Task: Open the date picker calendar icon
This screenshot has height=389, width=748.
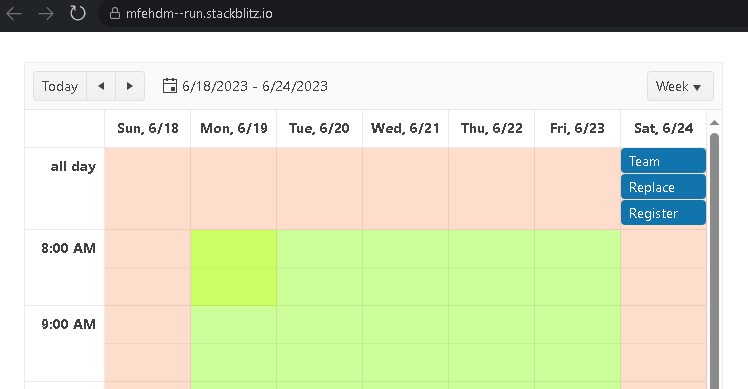Action: [x=170, y=86]
